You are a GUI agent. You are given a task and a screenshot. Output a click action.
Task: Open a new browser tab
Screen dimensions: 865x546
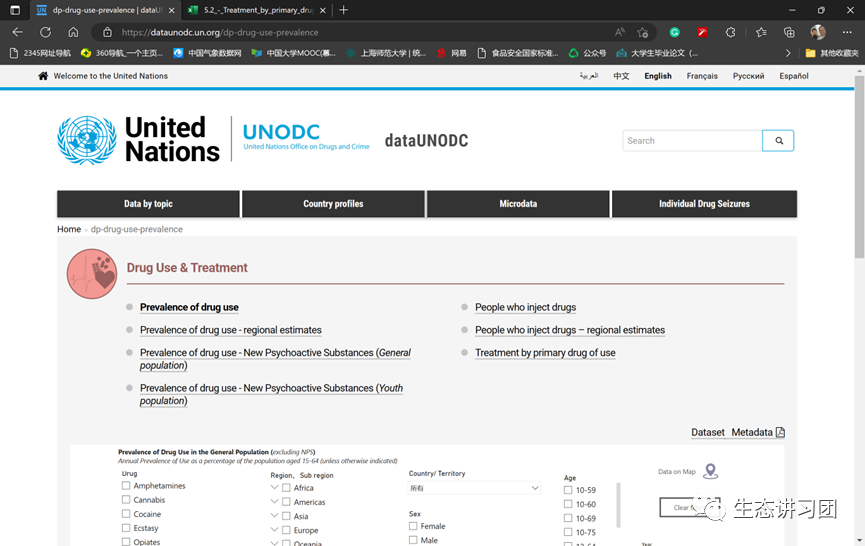(x=344, y=10)
